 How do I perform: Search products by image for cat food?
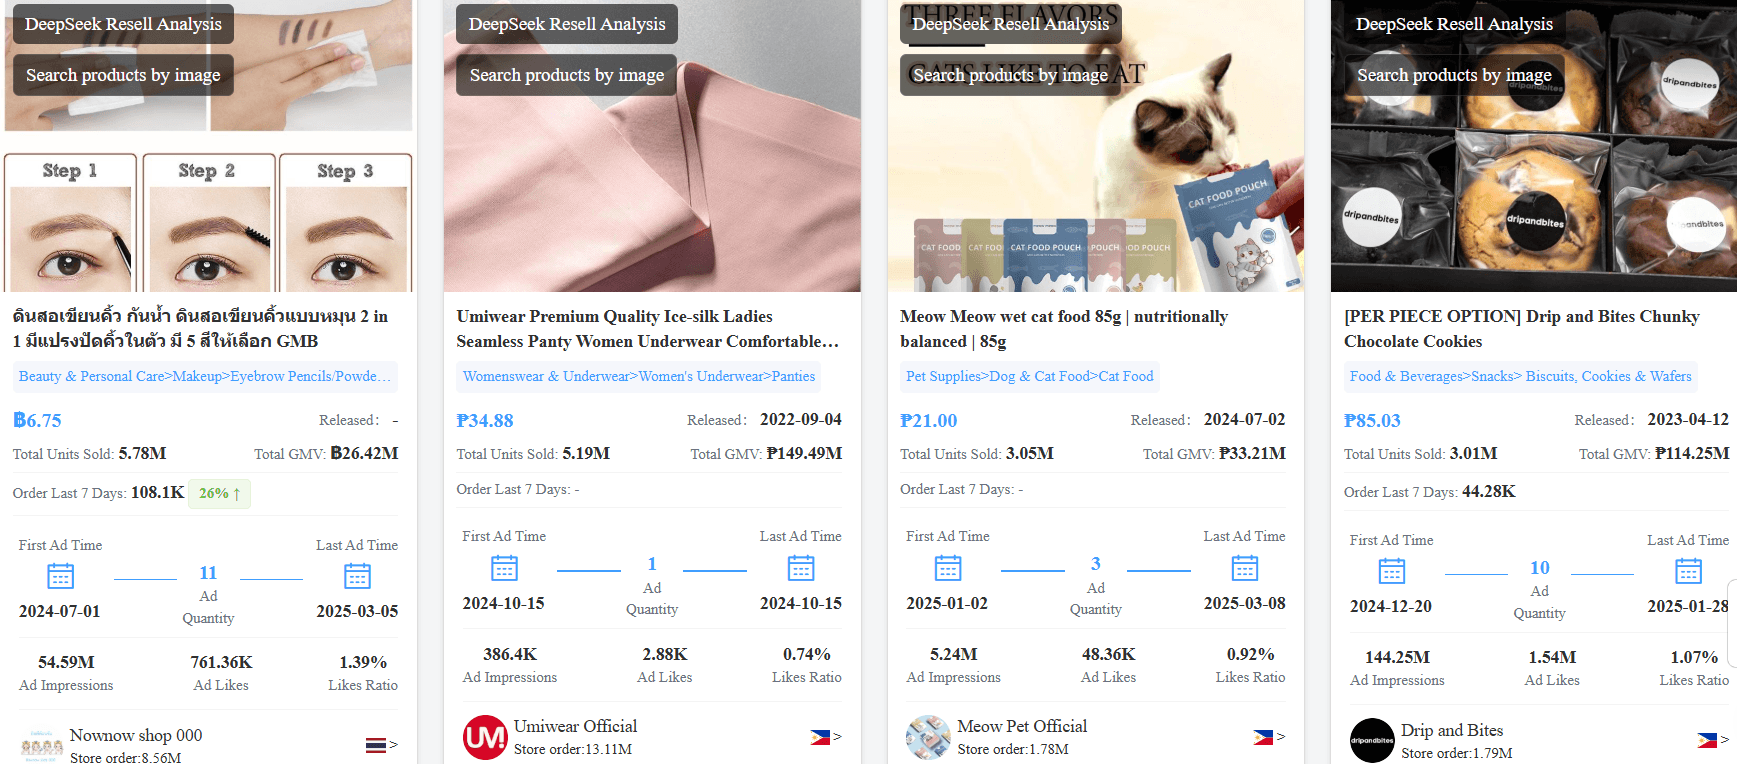coord(1010,75)
